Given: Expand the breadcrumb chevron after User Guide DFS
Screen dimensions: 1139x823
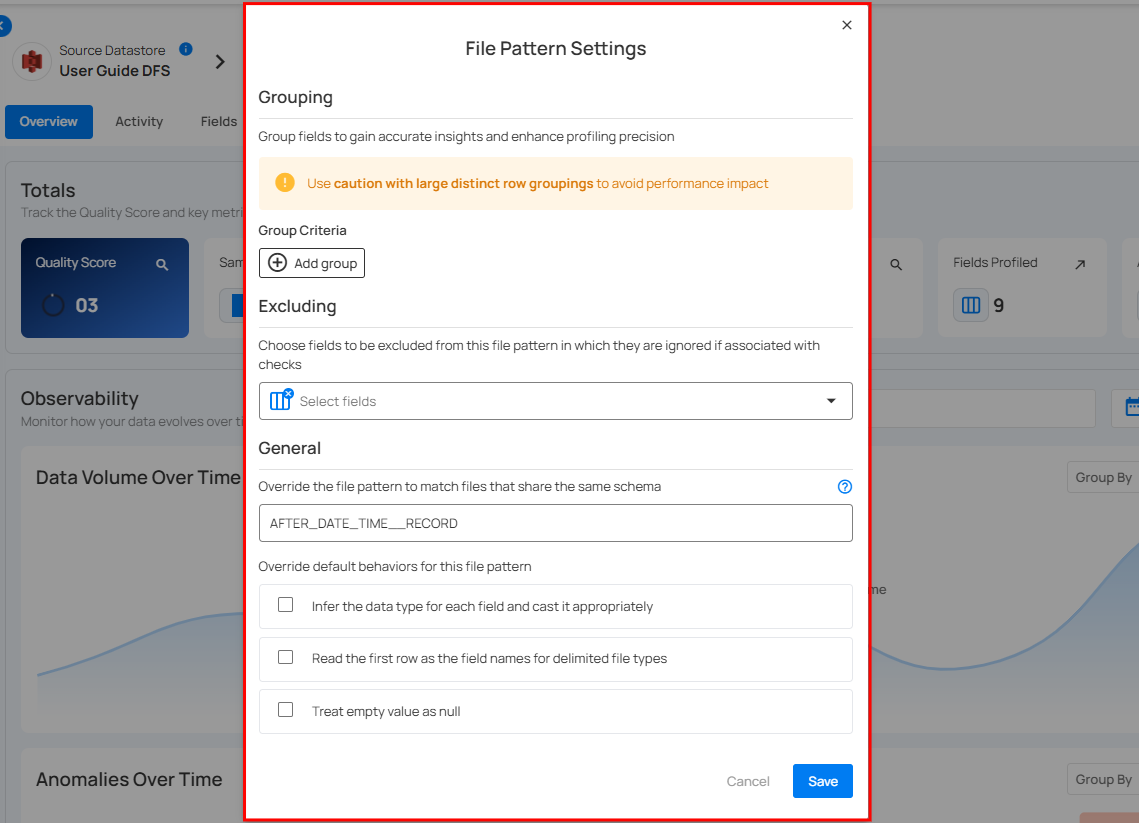Looking at the screenshot, I should tap(220, 62).
